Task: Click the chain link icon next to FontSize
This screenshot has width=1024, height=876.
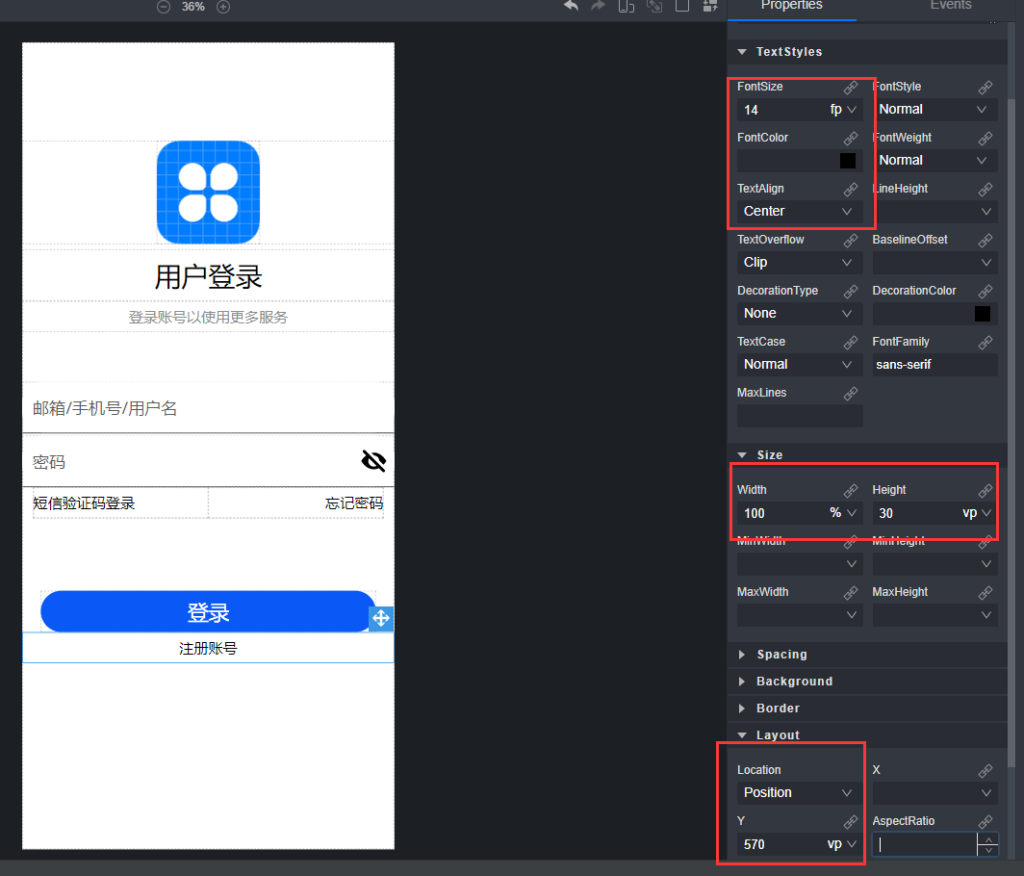Action: (851, 86)
